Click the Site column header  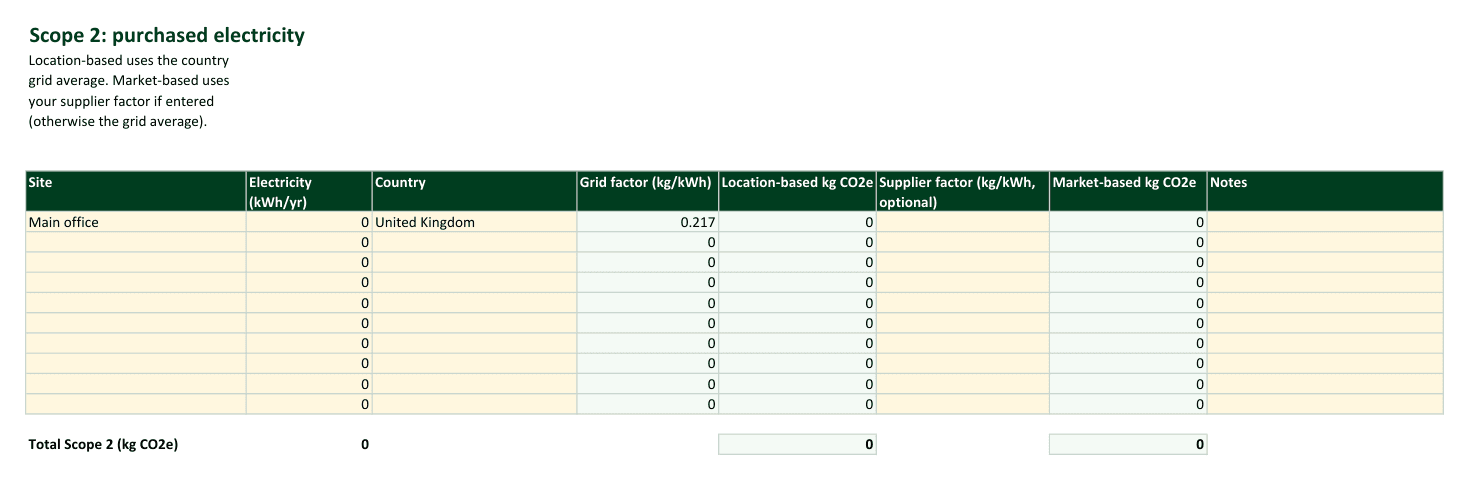click(136, 191)
